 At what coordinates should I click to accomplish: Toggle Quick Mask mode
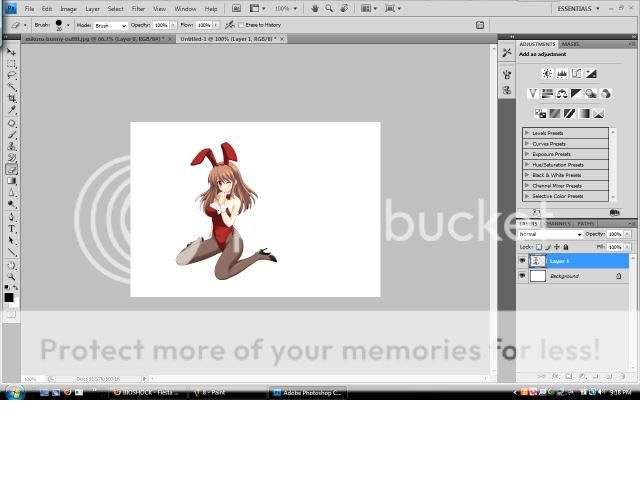[x=11, y=314]
